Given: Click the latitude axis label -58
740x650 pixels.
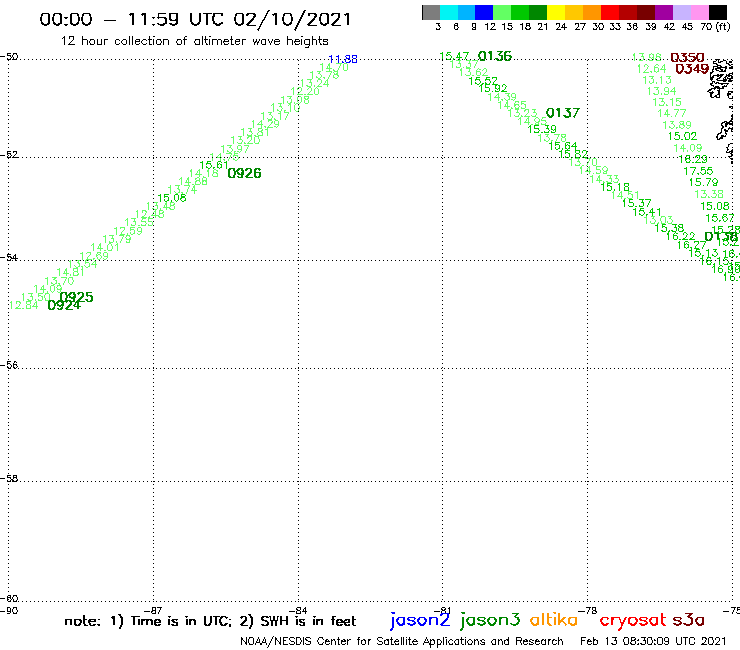Looking at the screenshot, I should tap(9, 479).
